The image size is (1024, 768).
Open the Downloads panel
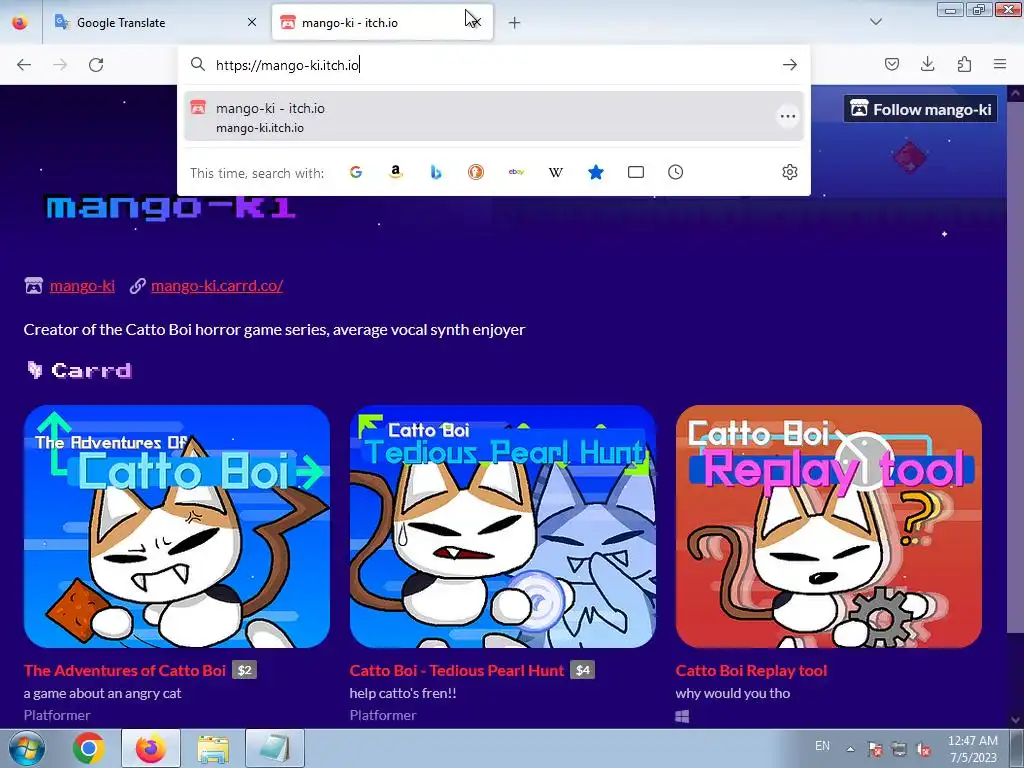tap(927, 64)
